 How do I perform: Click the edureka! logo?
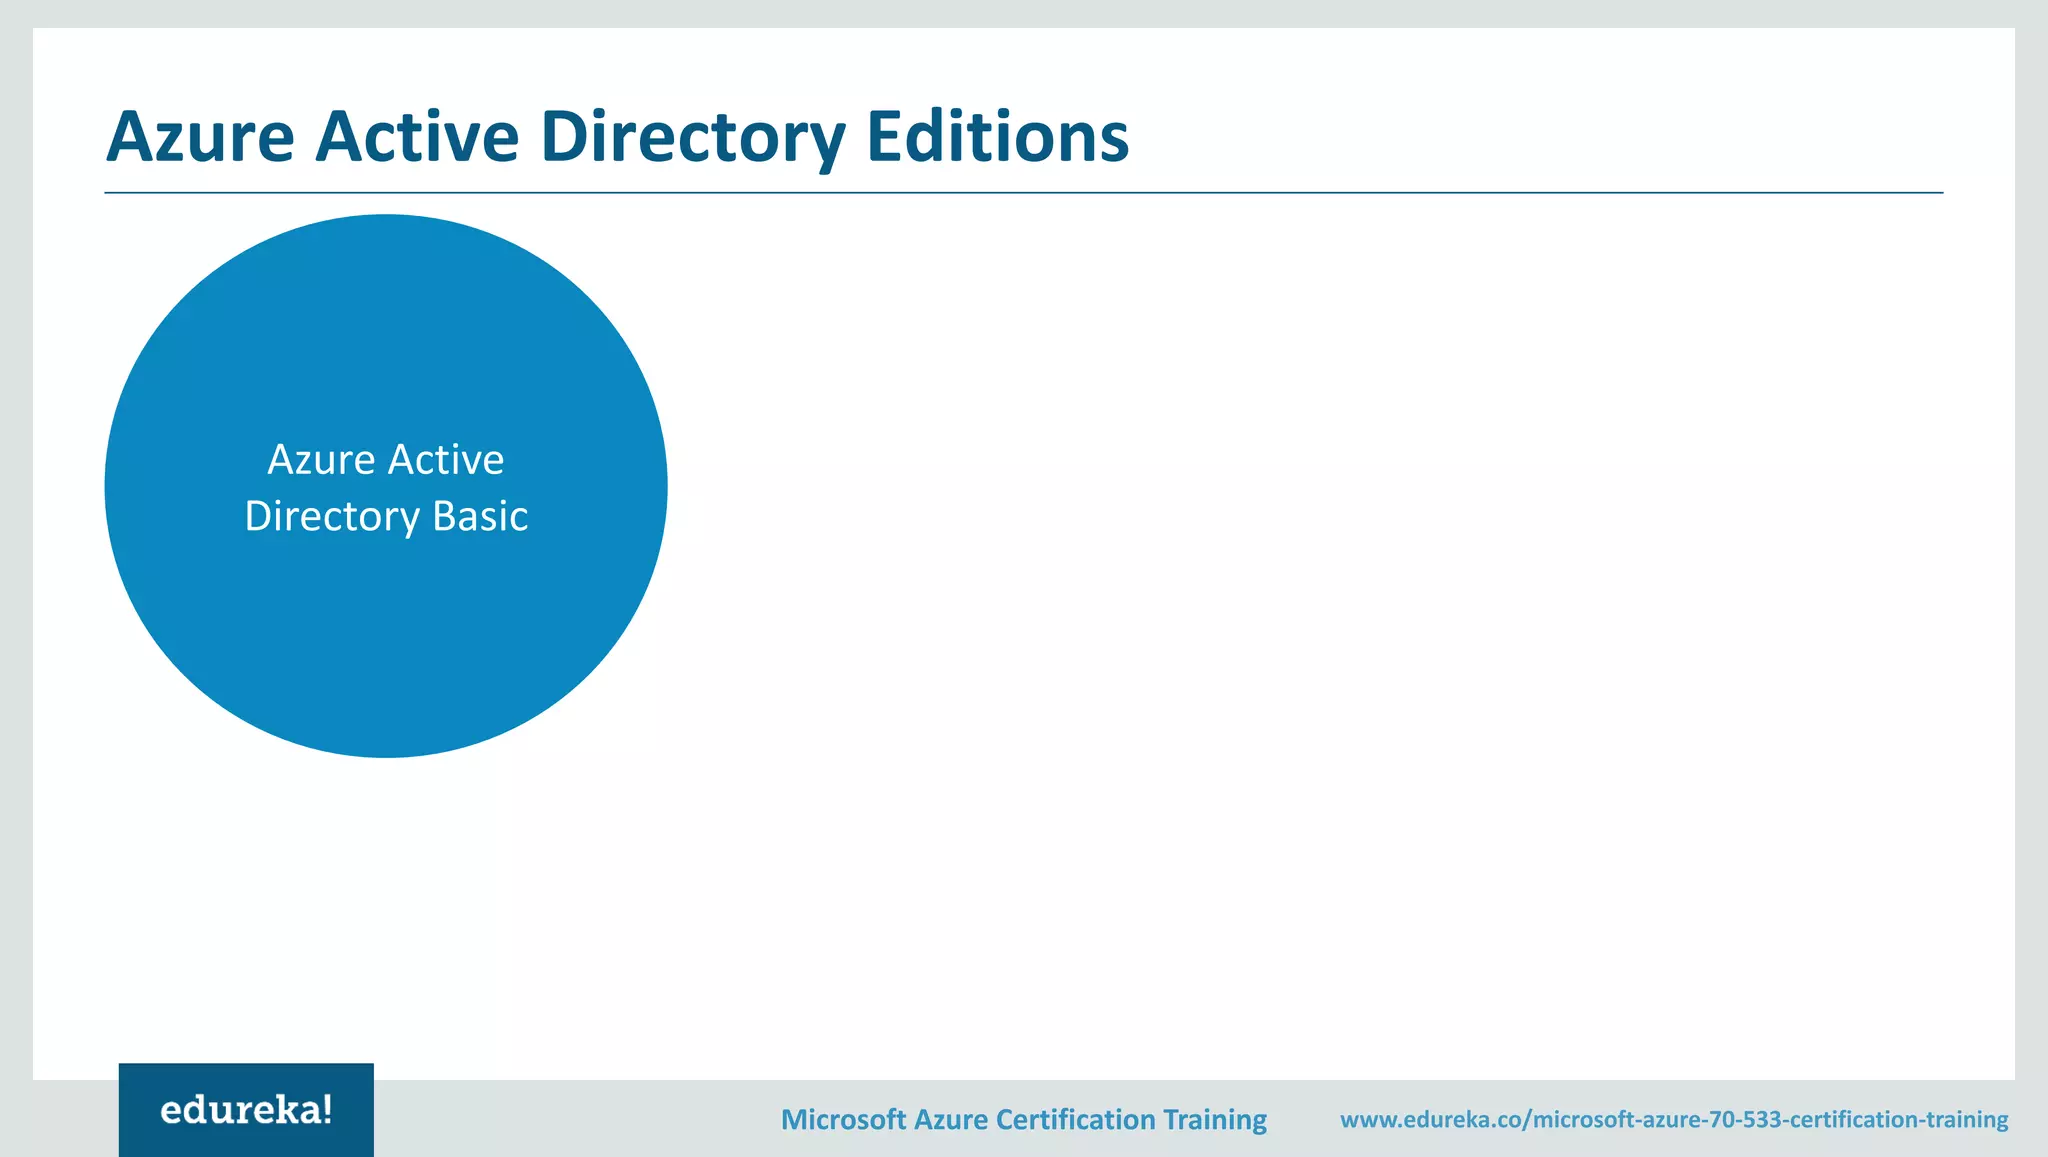point(246,1110)
